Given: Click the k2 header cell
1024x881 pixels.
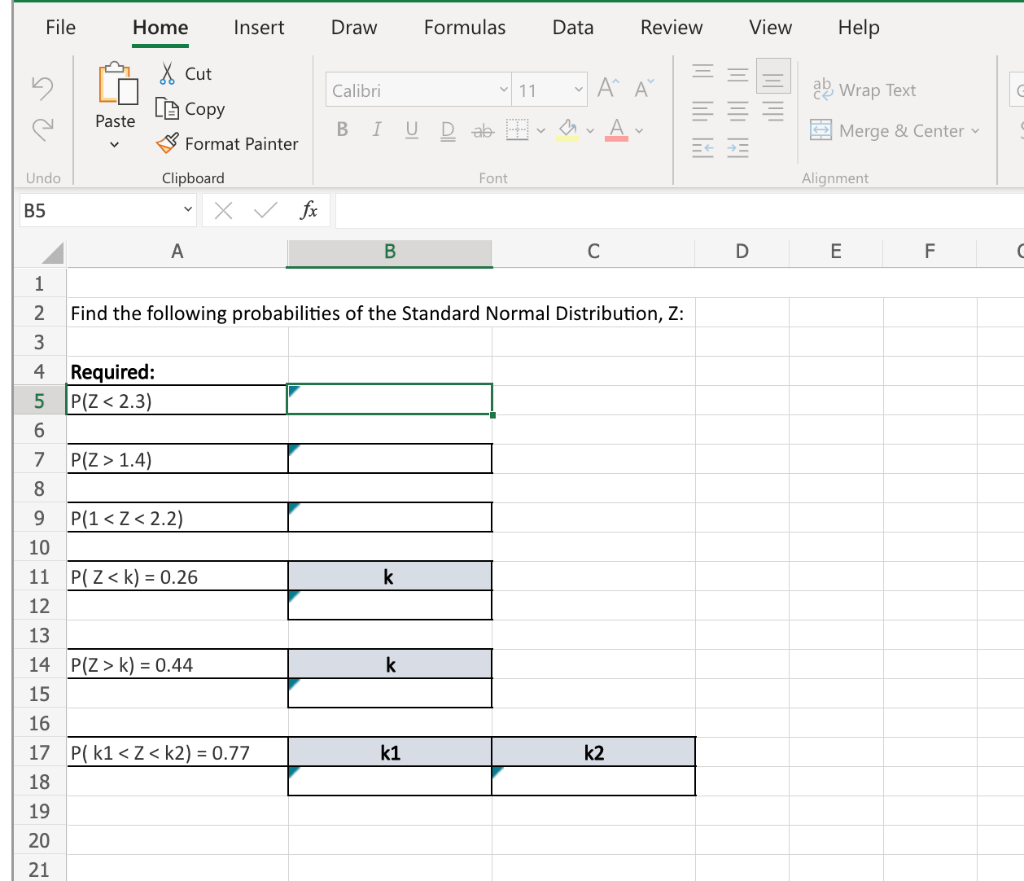Looking at the screenshot, I should coord(593,752).
